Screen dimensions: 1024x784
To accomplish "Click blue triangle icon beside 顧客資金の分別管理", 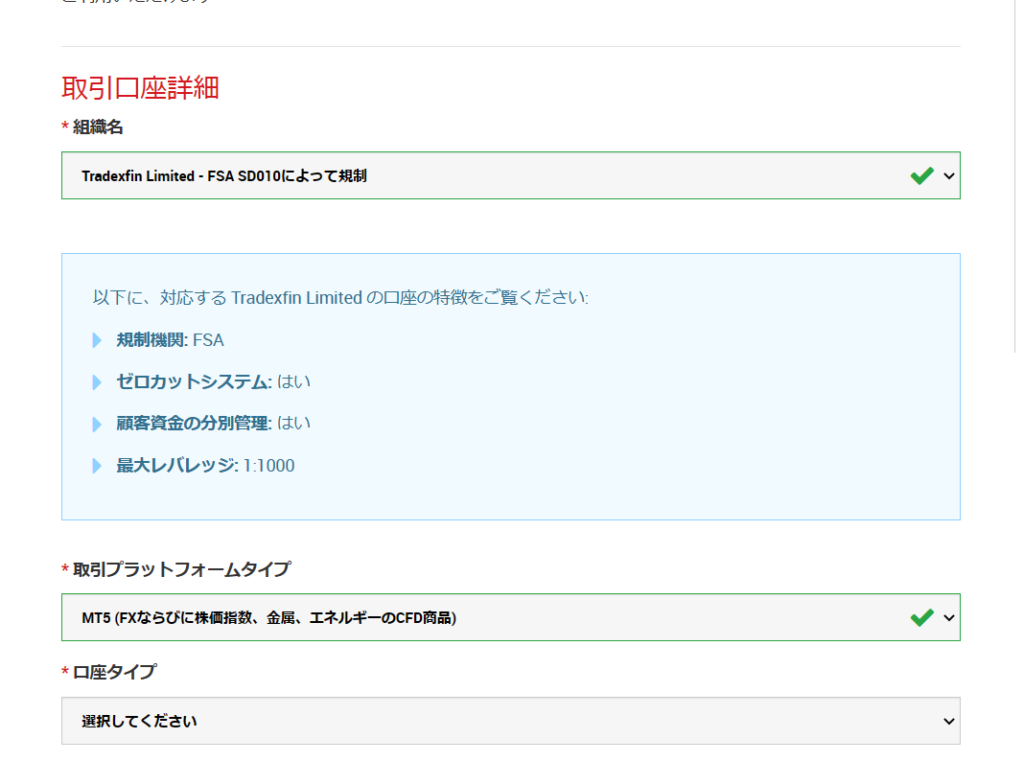I will (x=97, y=424).
